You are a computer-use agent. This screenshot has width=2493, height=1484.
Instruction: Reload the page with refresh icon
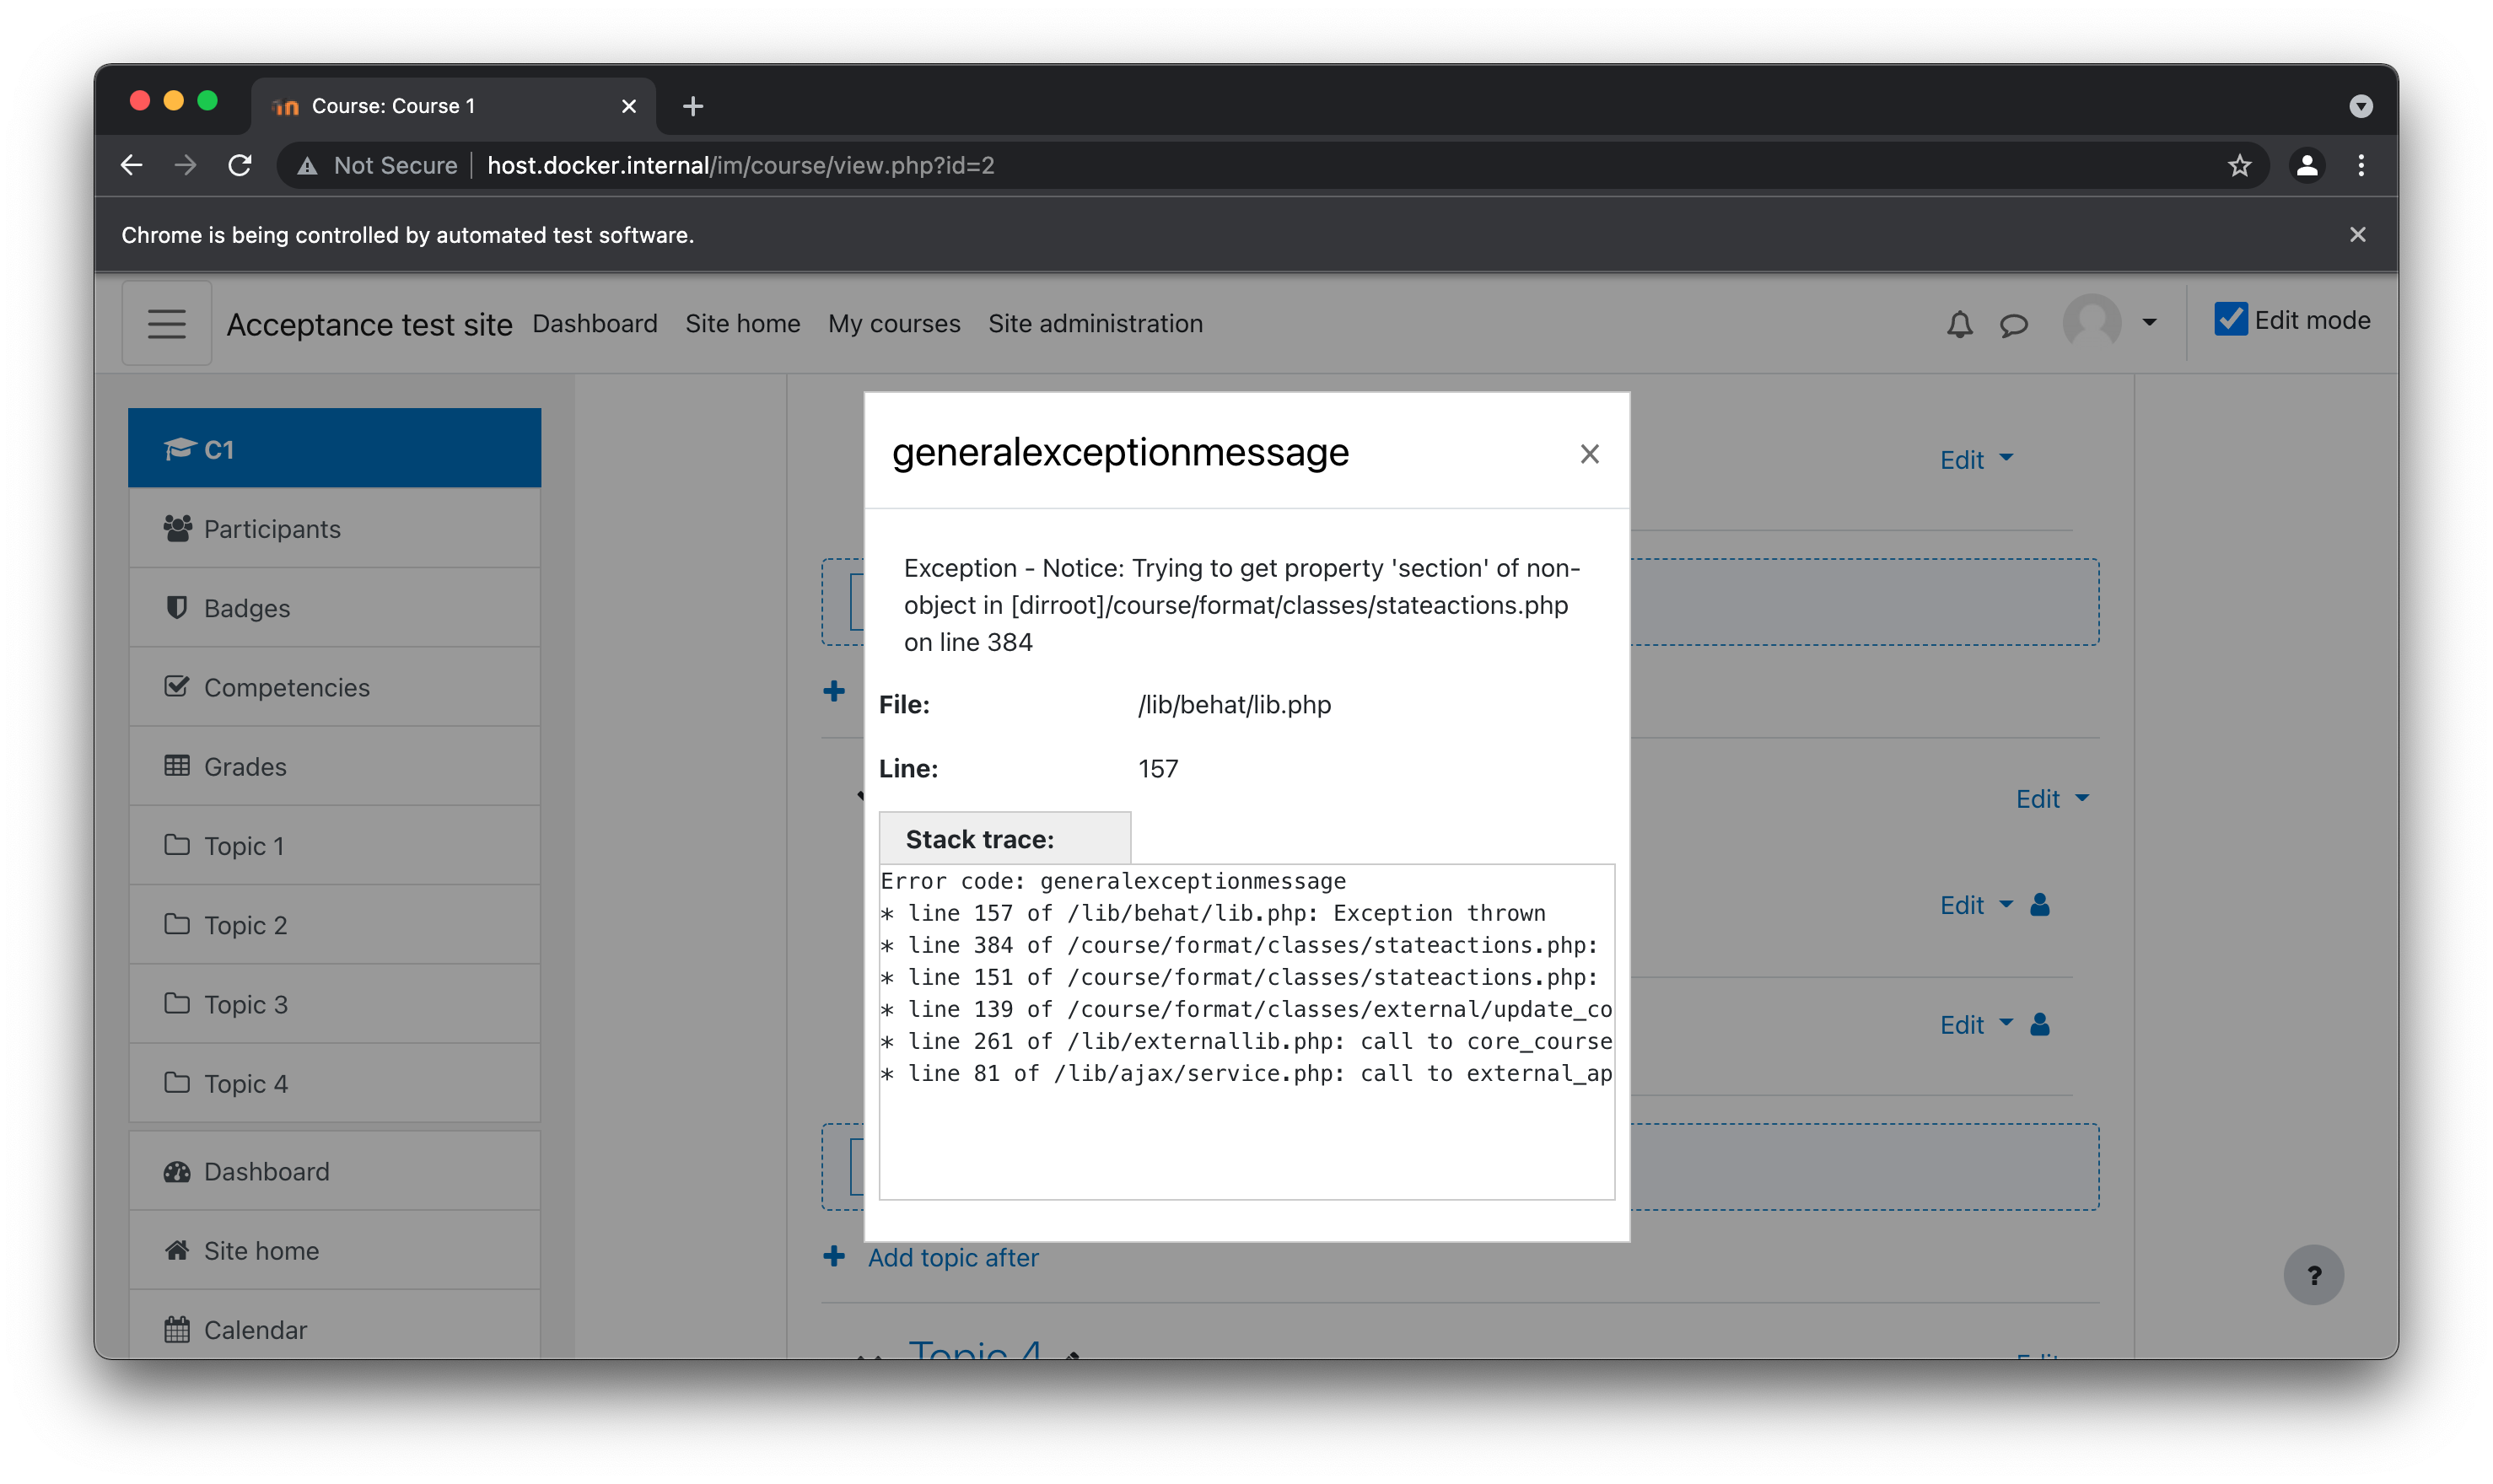[x=239, y=165]
